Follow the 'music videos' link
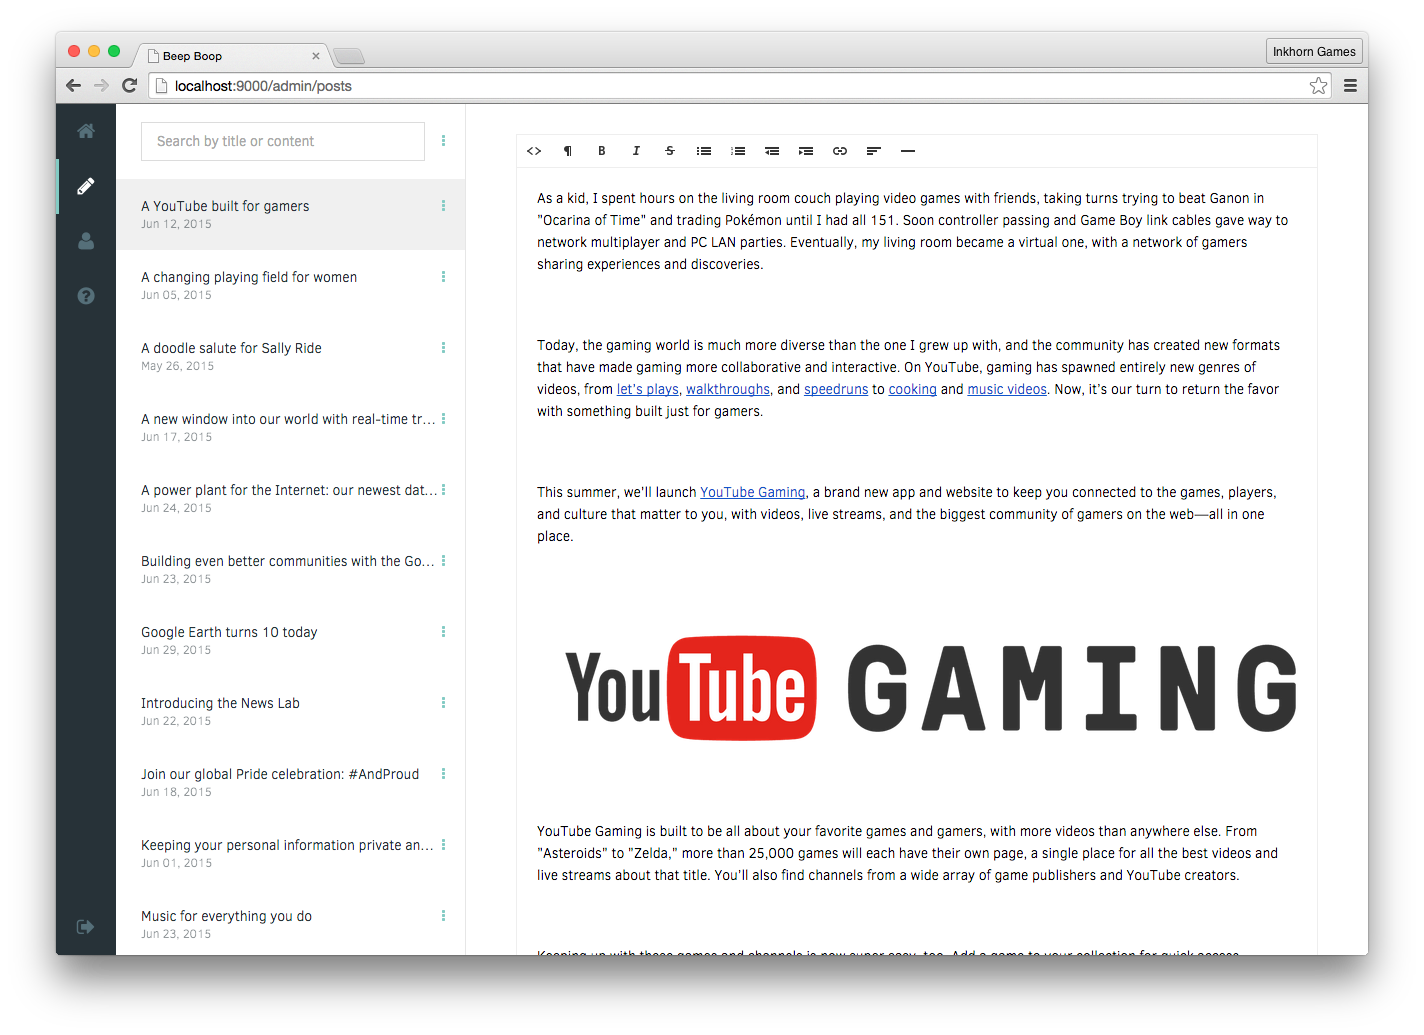 point(1007,390)
